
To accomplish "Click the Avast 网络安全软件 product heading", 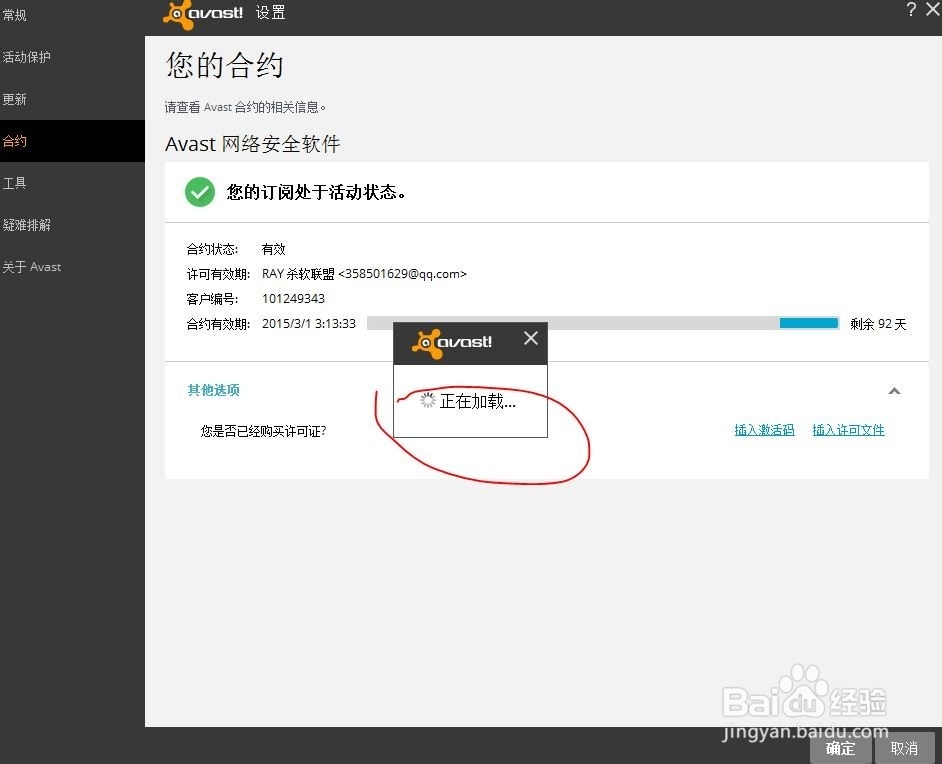I will point(253,144).
